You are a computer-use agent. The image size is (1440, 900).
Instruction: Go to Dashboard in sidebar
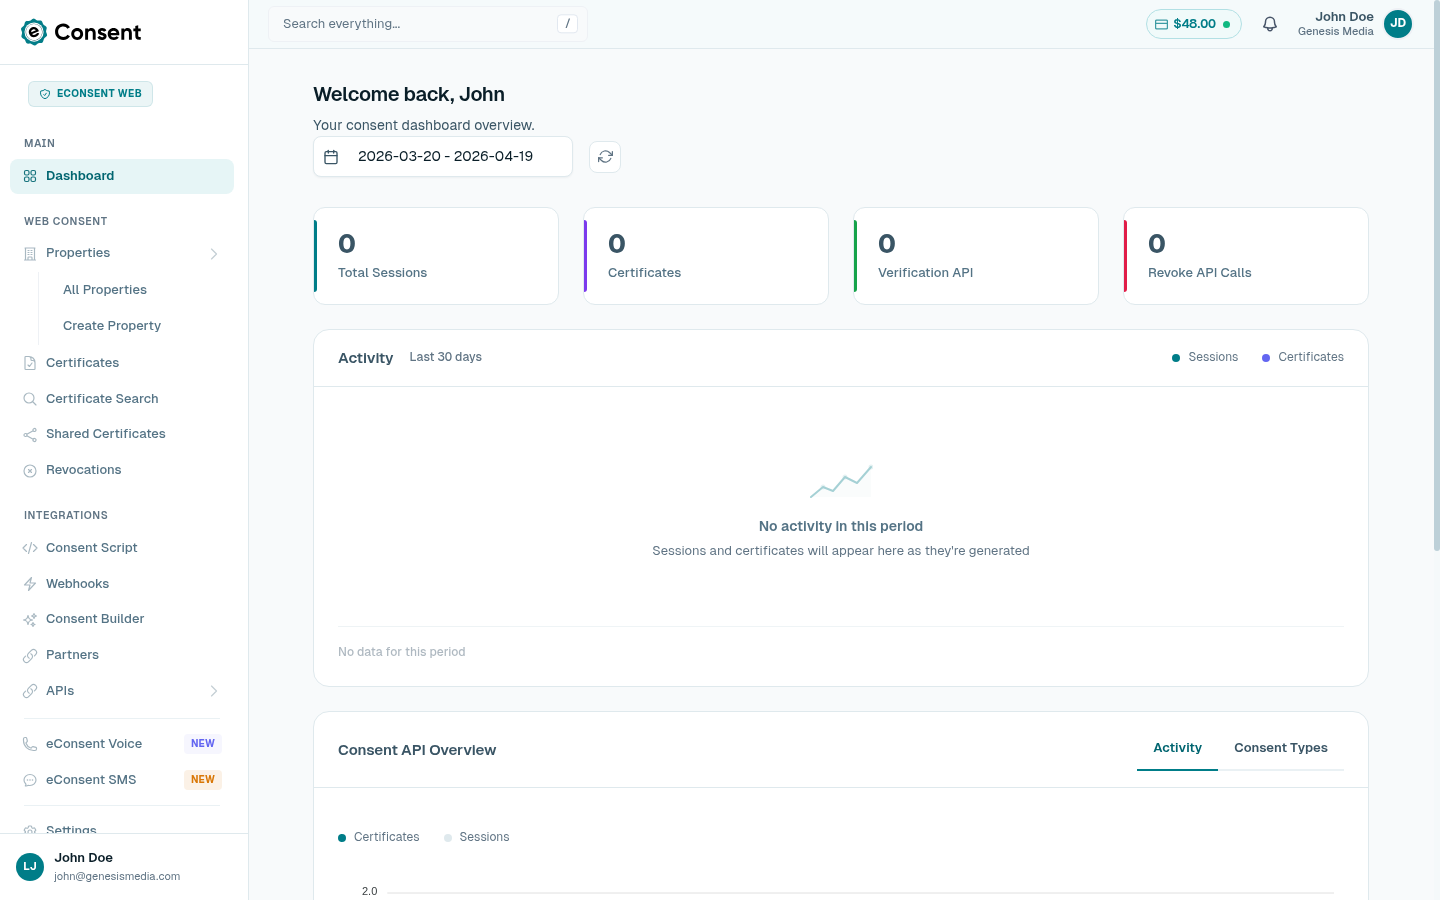point(122,176)
